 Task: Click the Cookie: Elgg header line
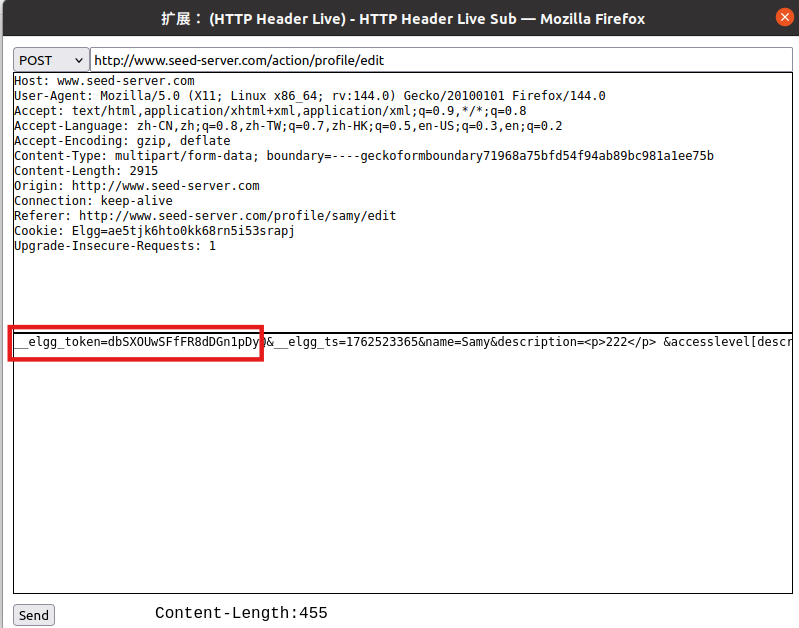(x=154, y=231)
